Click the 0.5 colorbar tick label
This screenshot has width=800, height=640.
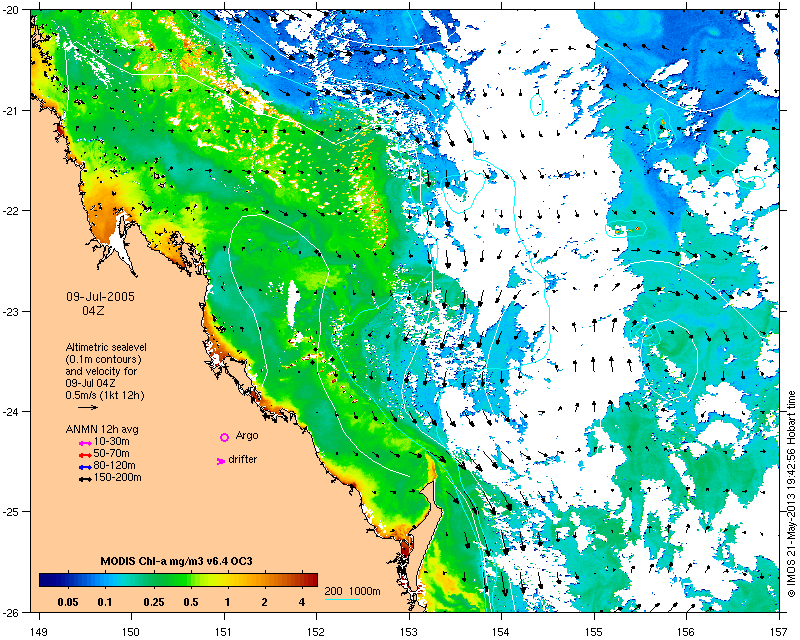[x=191, y=602]
